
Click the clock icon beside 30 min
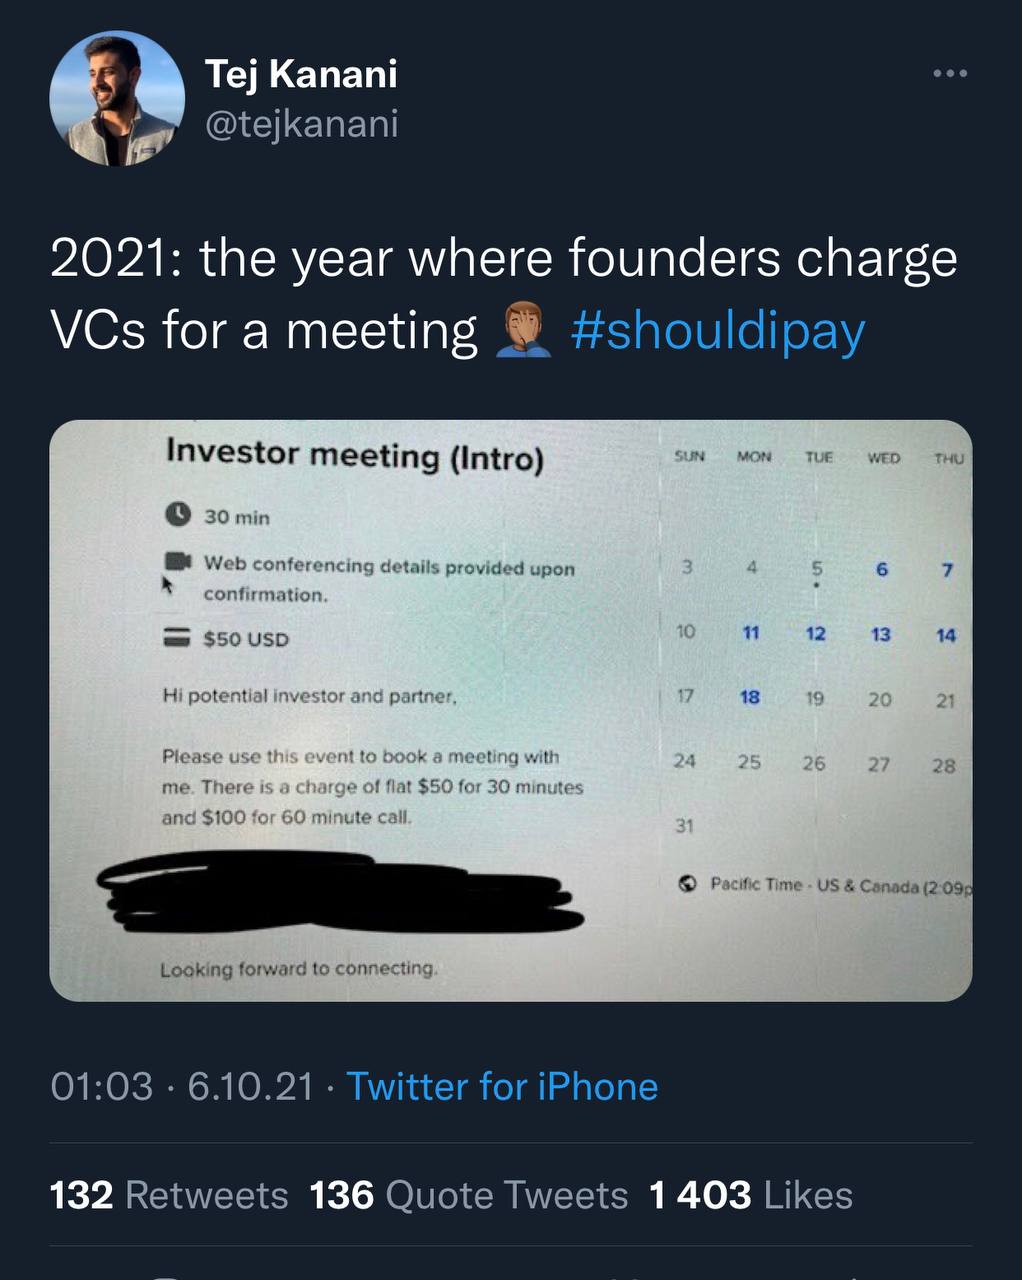click(x=178, y=515)
